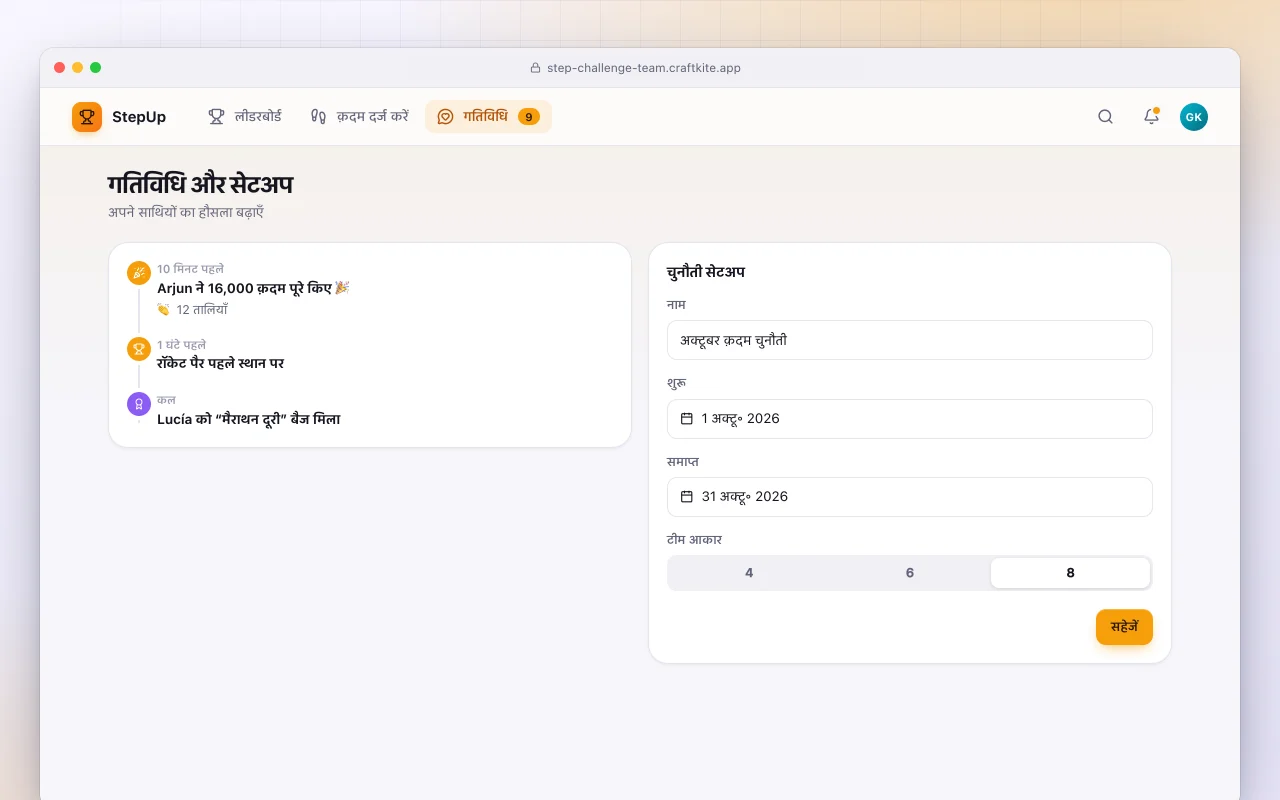Viewport: 1280px width, 800px height.
Task: Click the green macOS maximize button
Action: [x=95, y=68]
